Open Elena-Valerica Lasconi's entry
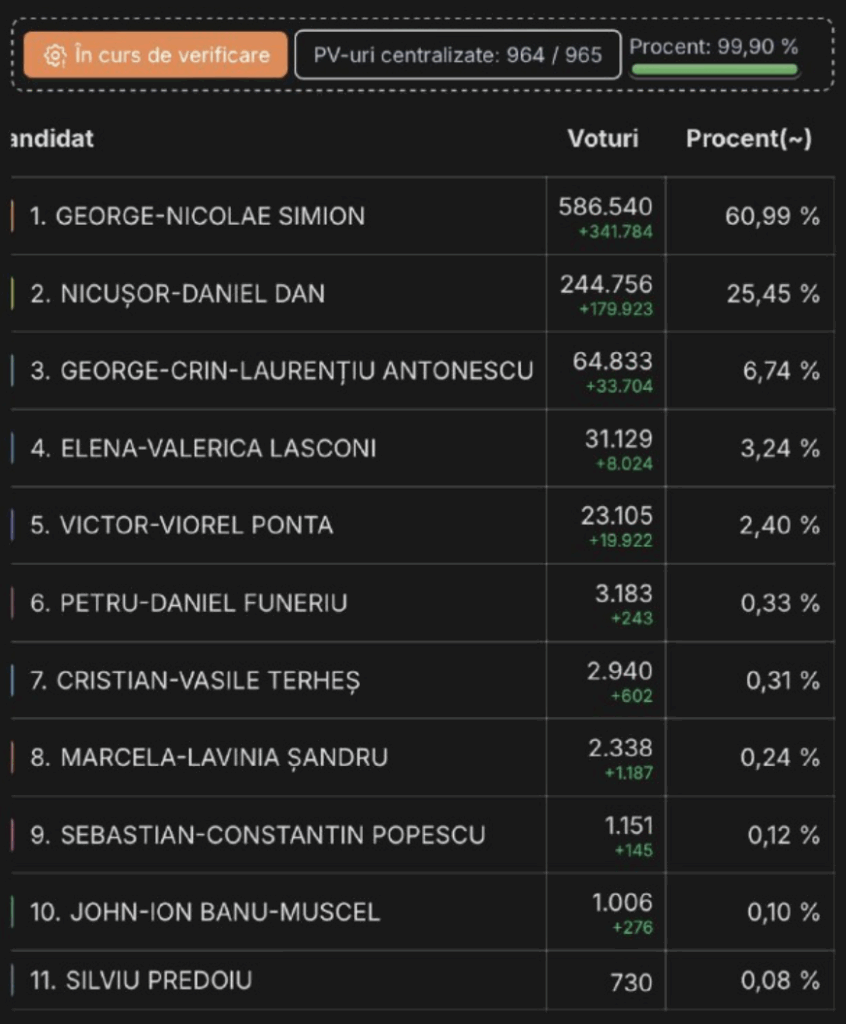This screenshot has width=846, height=1024. (x=203, y=448)
